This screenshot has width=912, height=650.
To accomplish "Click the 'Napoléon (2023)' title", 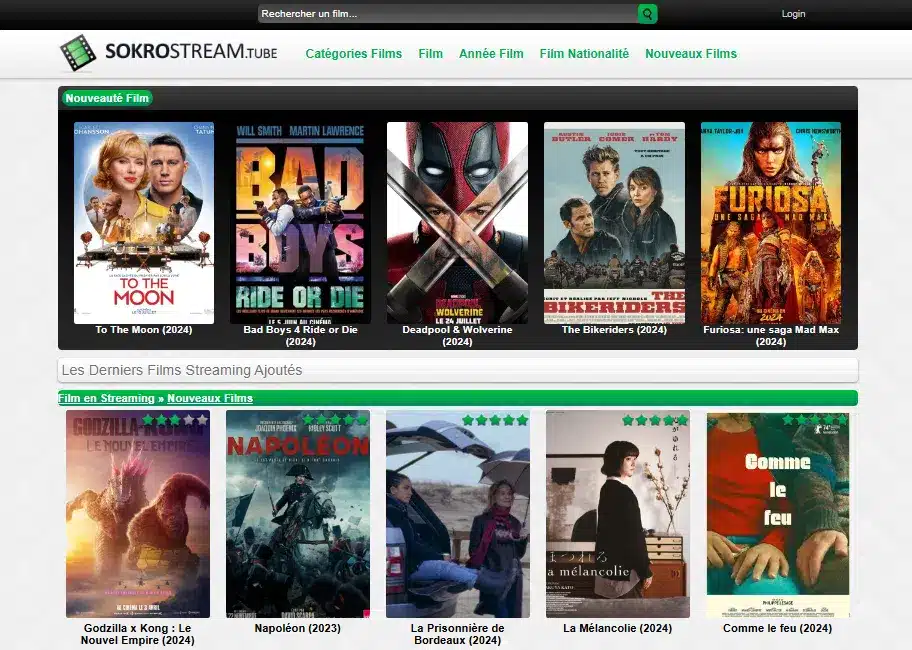I will pyautogui.click(x=298, y=628).
